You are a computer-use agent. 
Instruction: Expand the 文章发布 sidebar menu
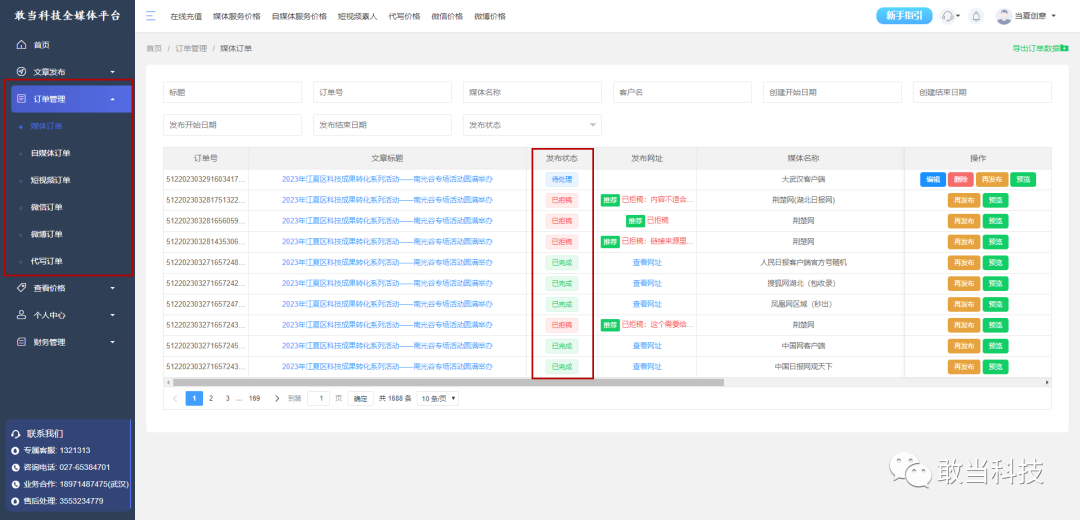pyautogui.click(x=68, y=72)
